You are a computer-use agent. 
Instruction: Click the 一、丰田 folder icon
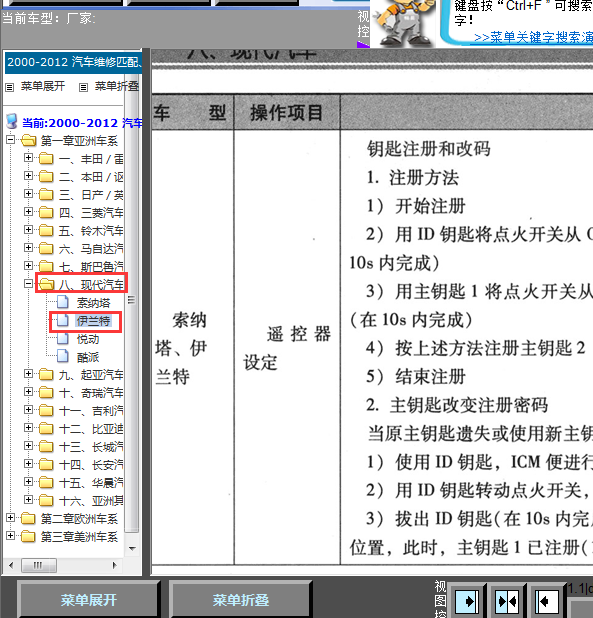pos(46,158)
